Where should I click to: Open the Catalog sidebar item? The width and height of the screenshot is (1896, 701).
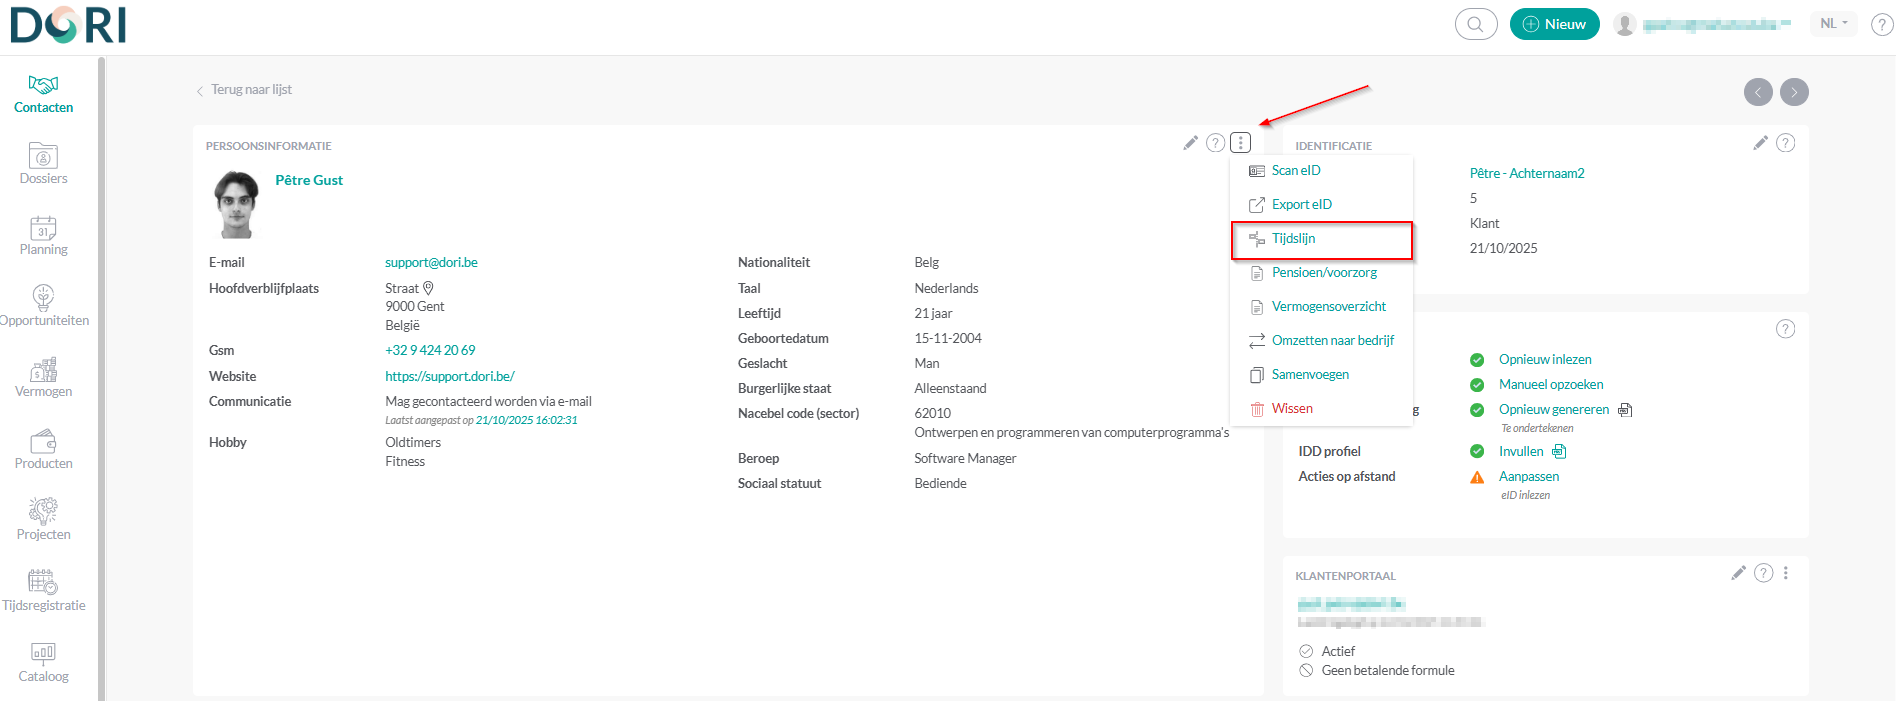tap(43, 662)
